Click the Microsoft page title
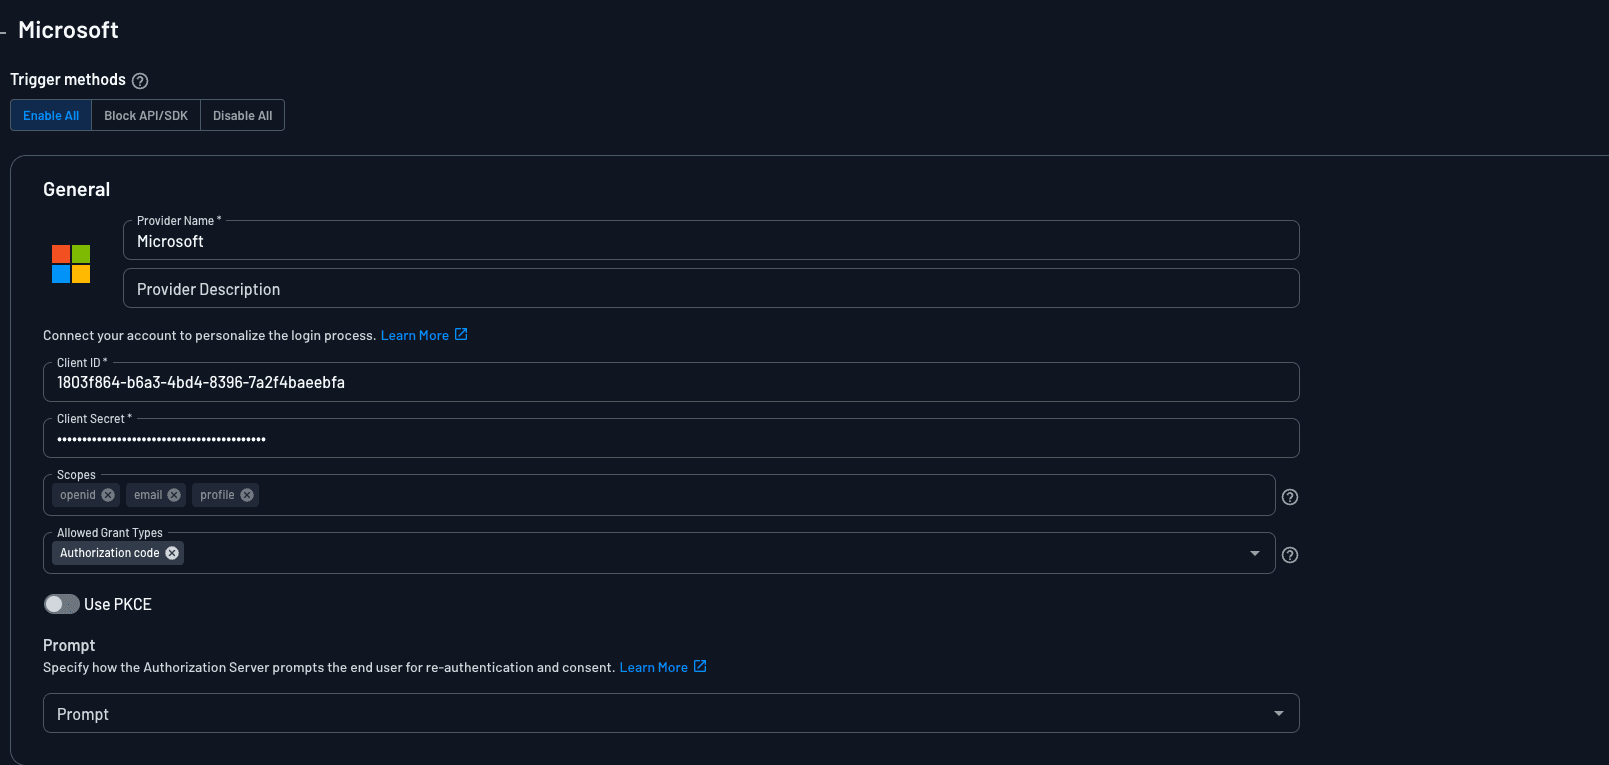 click(x=68, y=30)
